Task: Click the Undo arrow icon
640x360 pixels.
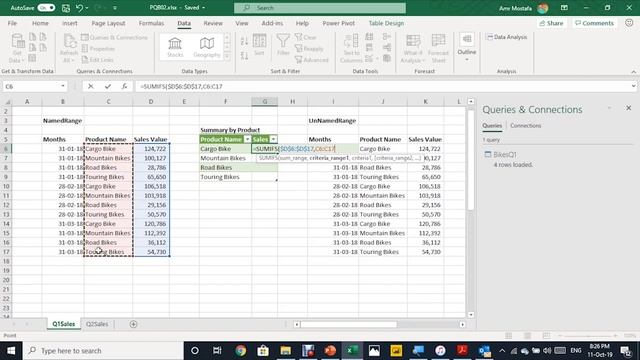Action: (x=79, y=8)
